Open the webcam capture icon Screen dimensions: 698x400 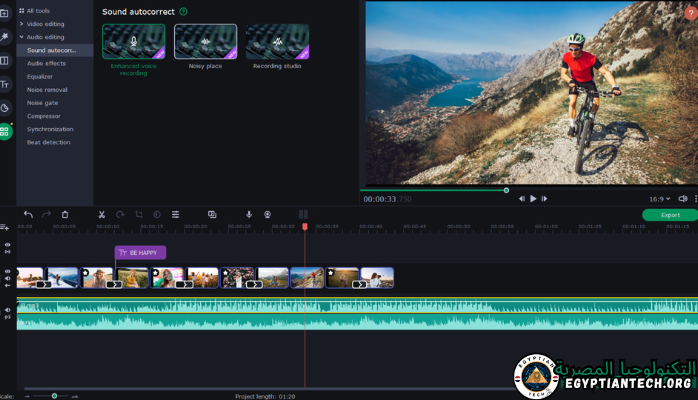click(x=267, y=214)
